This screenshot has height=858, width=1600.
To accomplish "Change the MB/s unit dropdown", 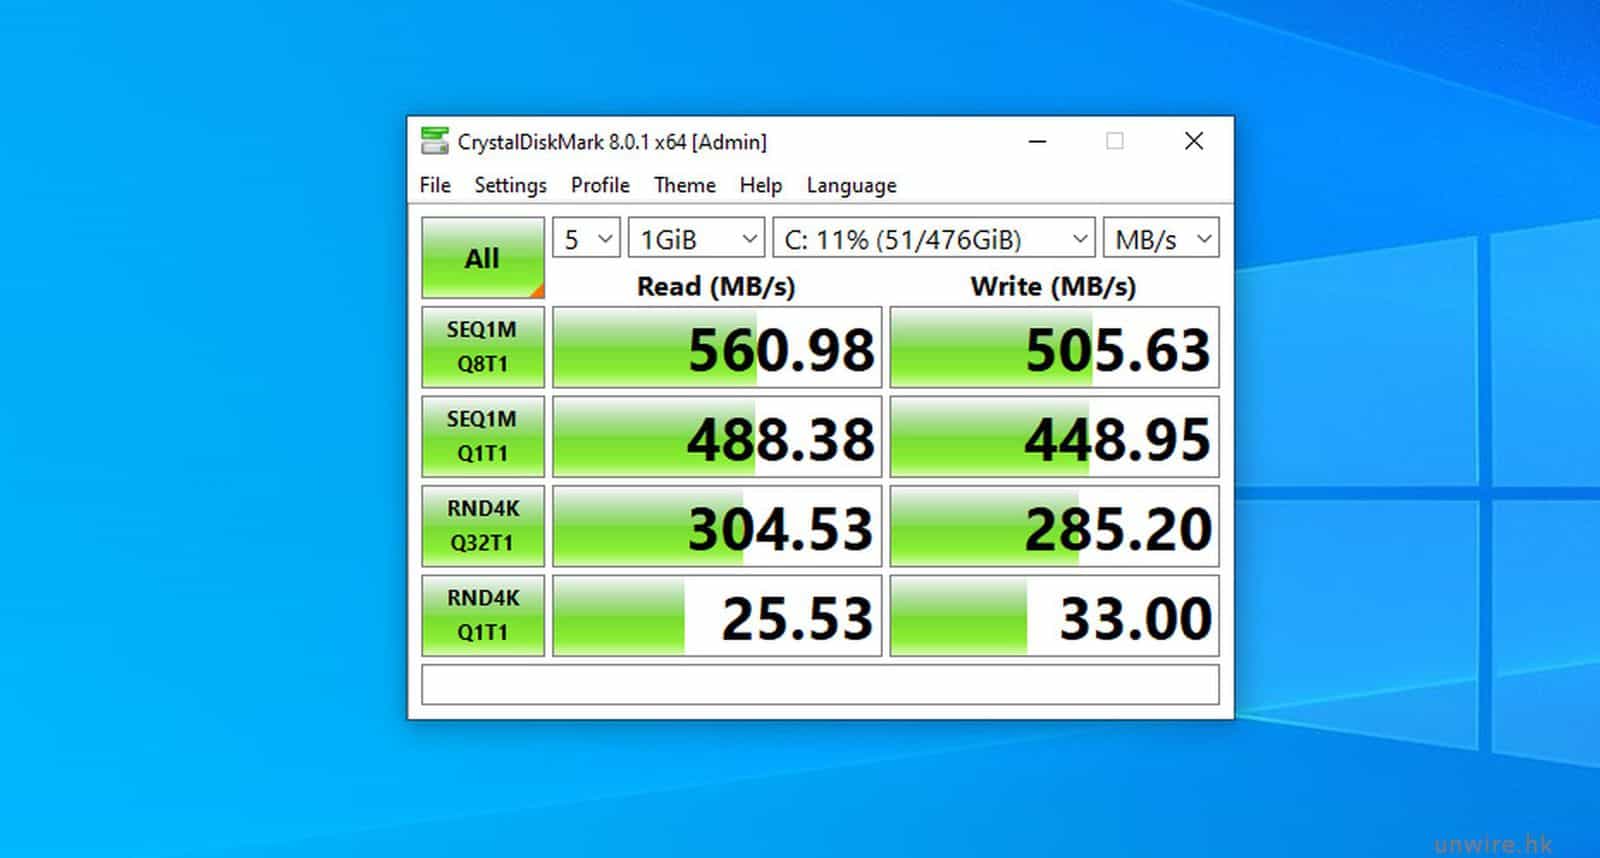I will 1161,239.
